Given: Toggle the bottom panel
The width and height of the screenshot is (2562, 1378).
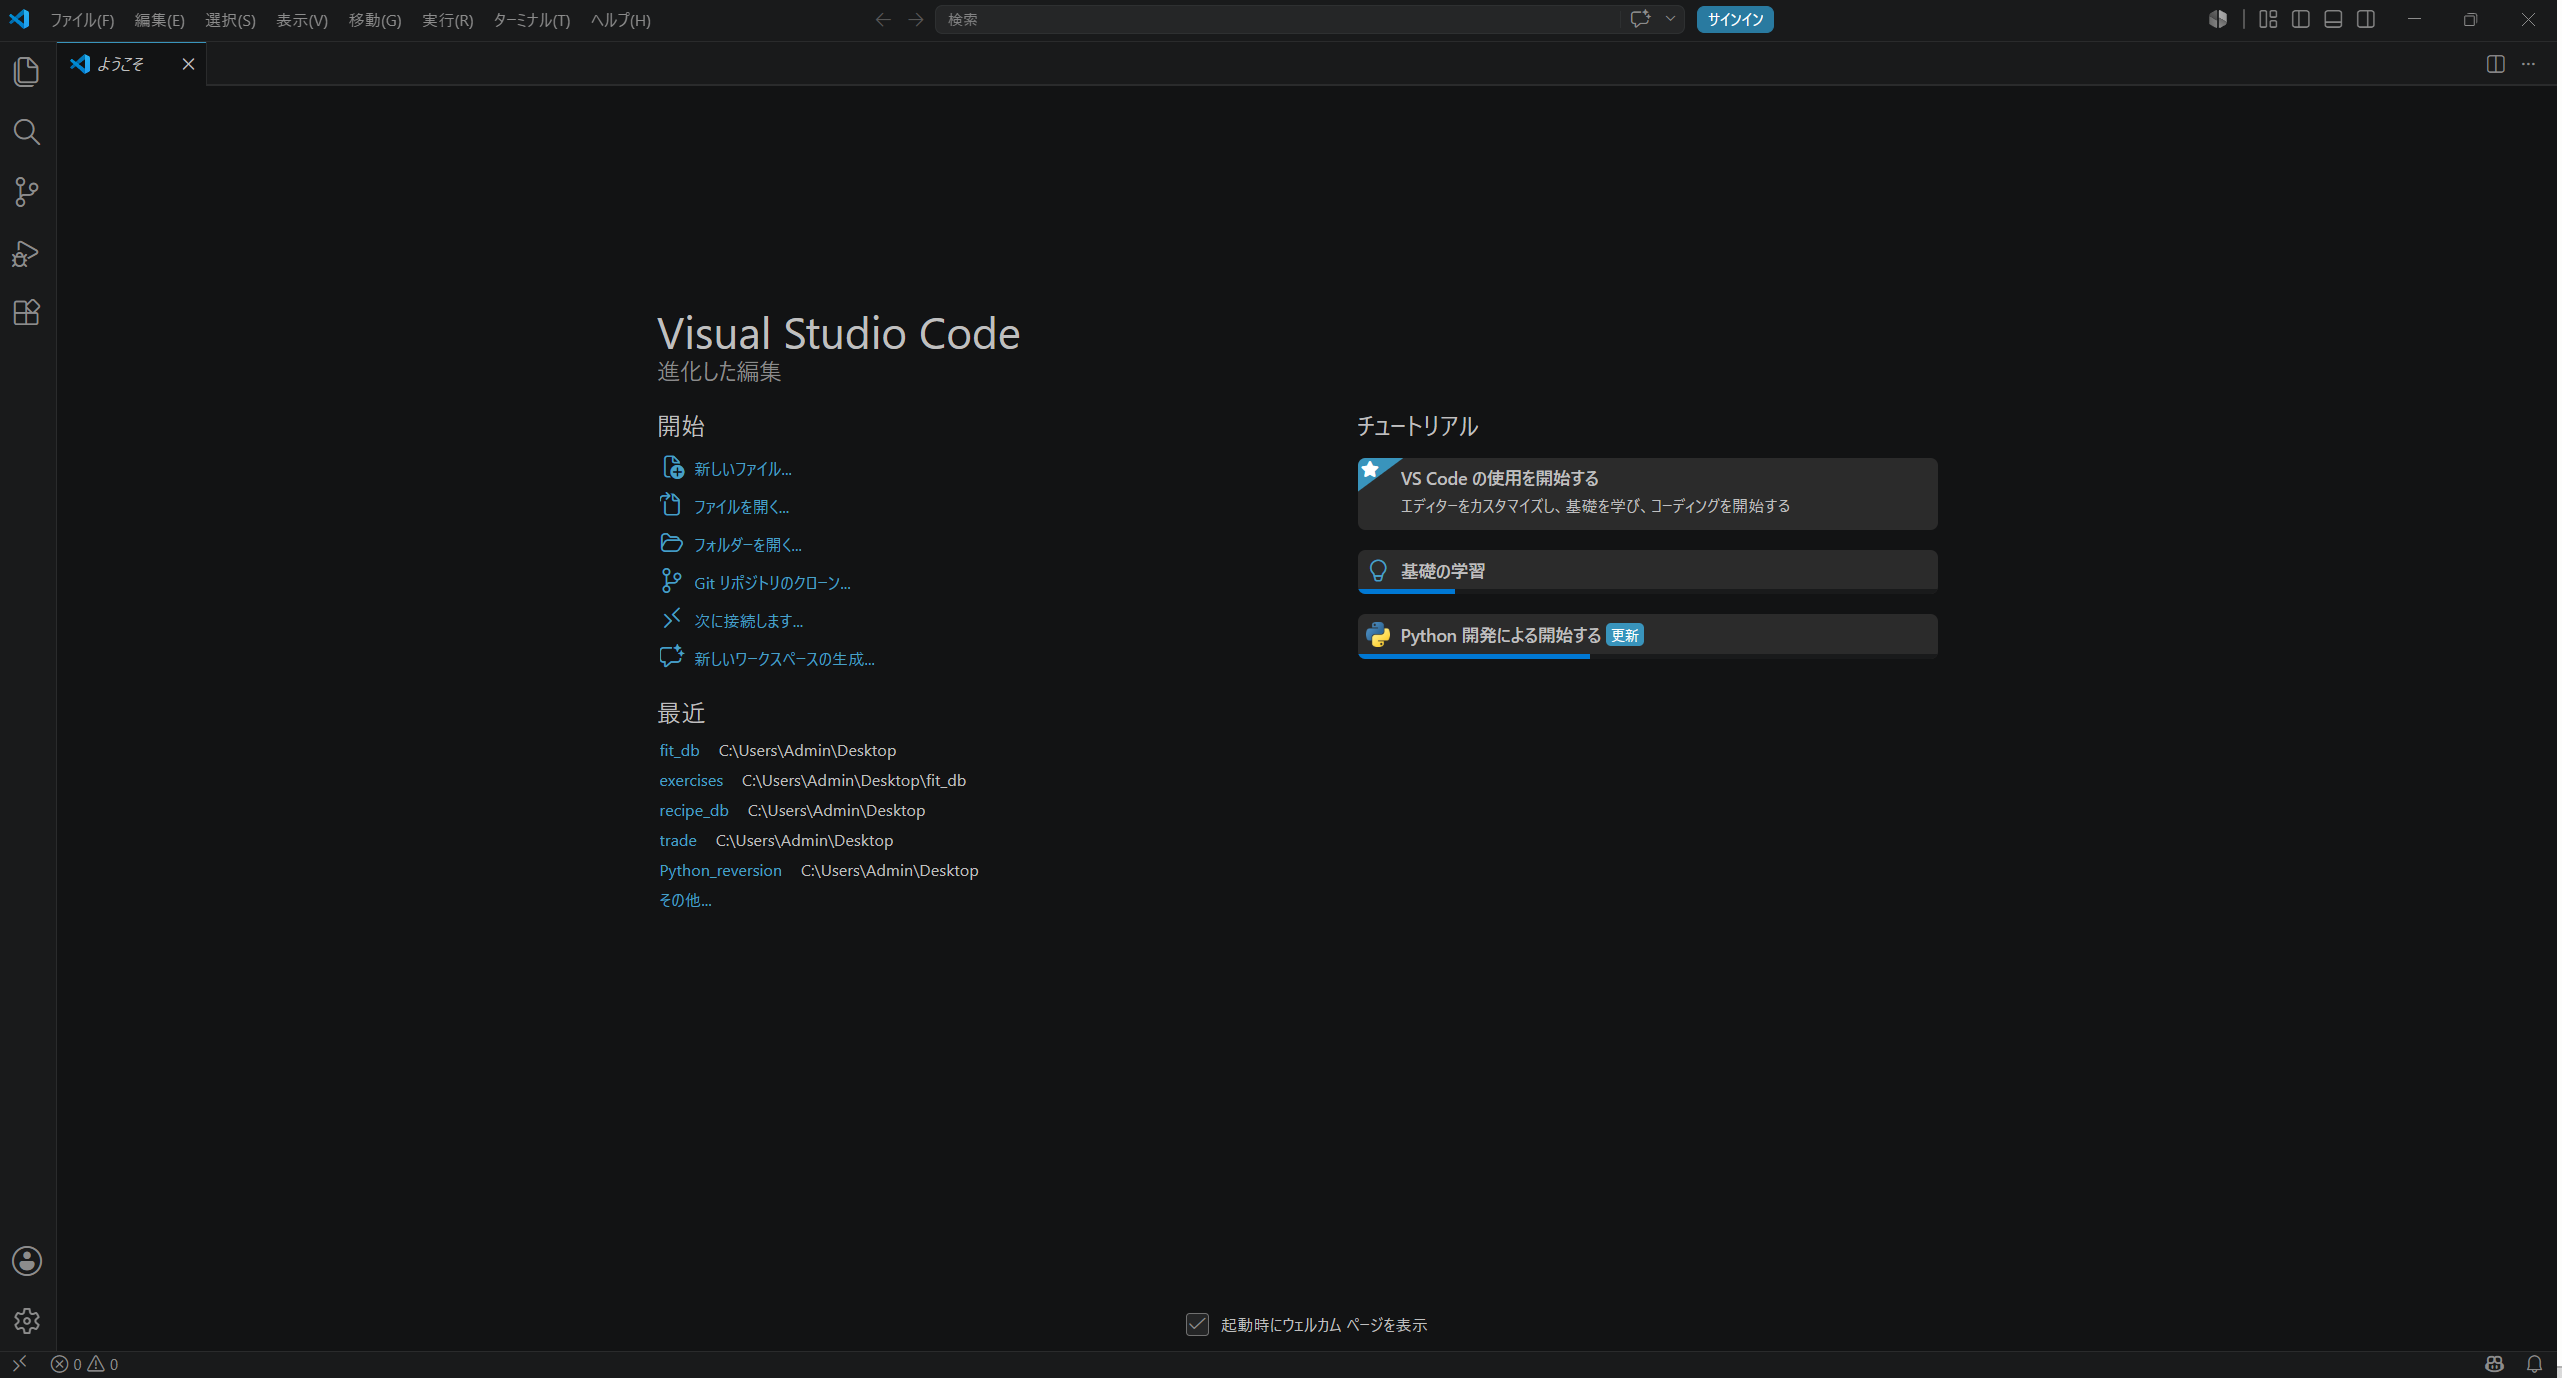Looking at the screenshot, I should click(2333, 19).
